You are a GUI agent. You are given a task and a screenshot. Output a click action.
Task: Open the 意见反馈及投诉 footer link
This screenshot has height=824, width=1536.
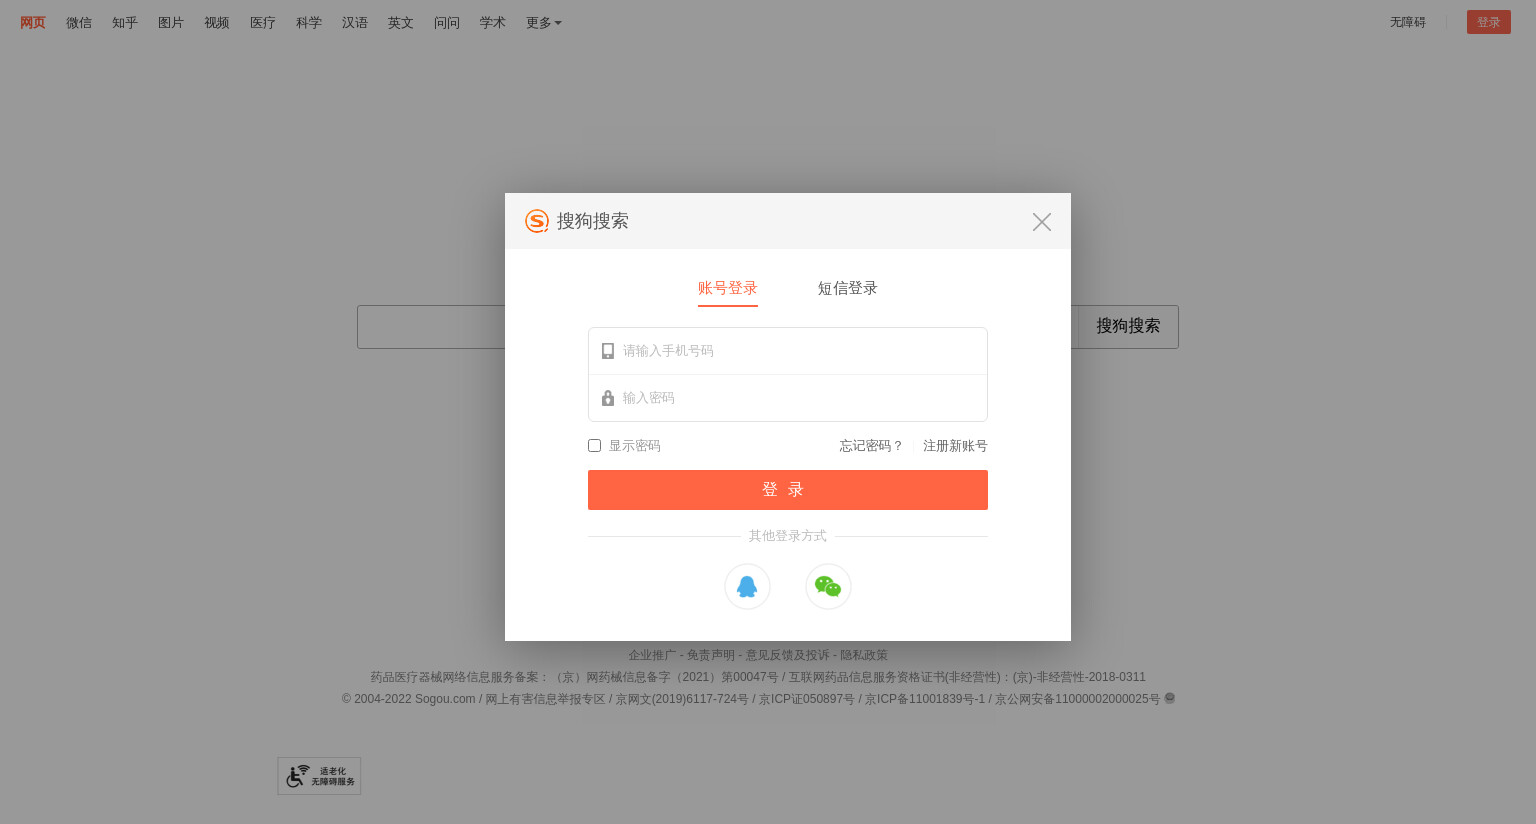[787, 655]
